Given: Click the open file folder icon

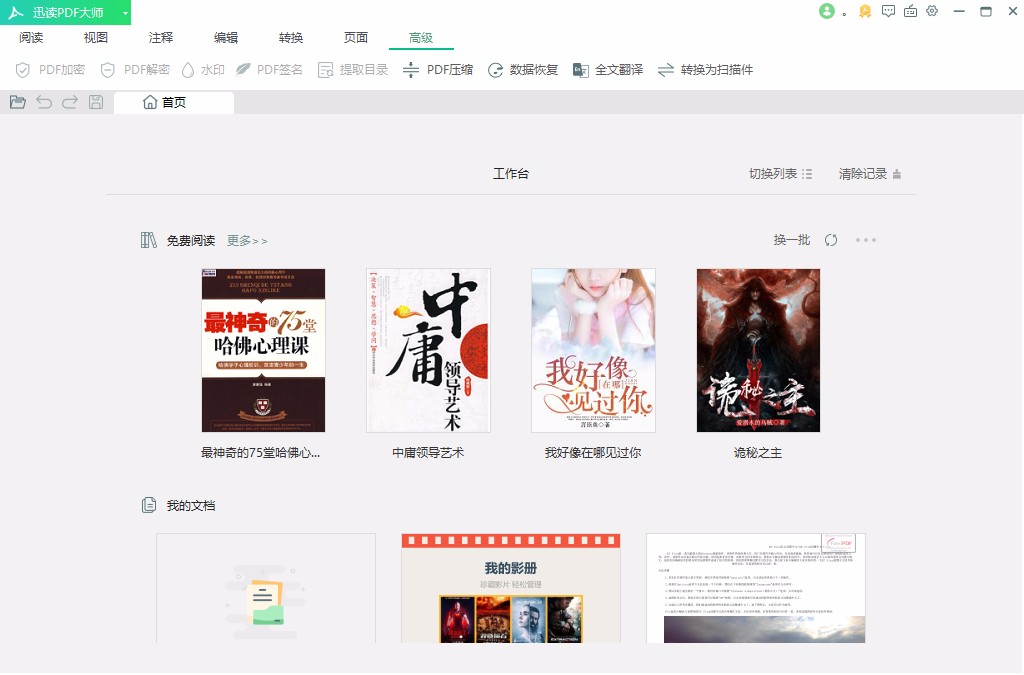Looking at the screenshot, I should coord(17,101).
